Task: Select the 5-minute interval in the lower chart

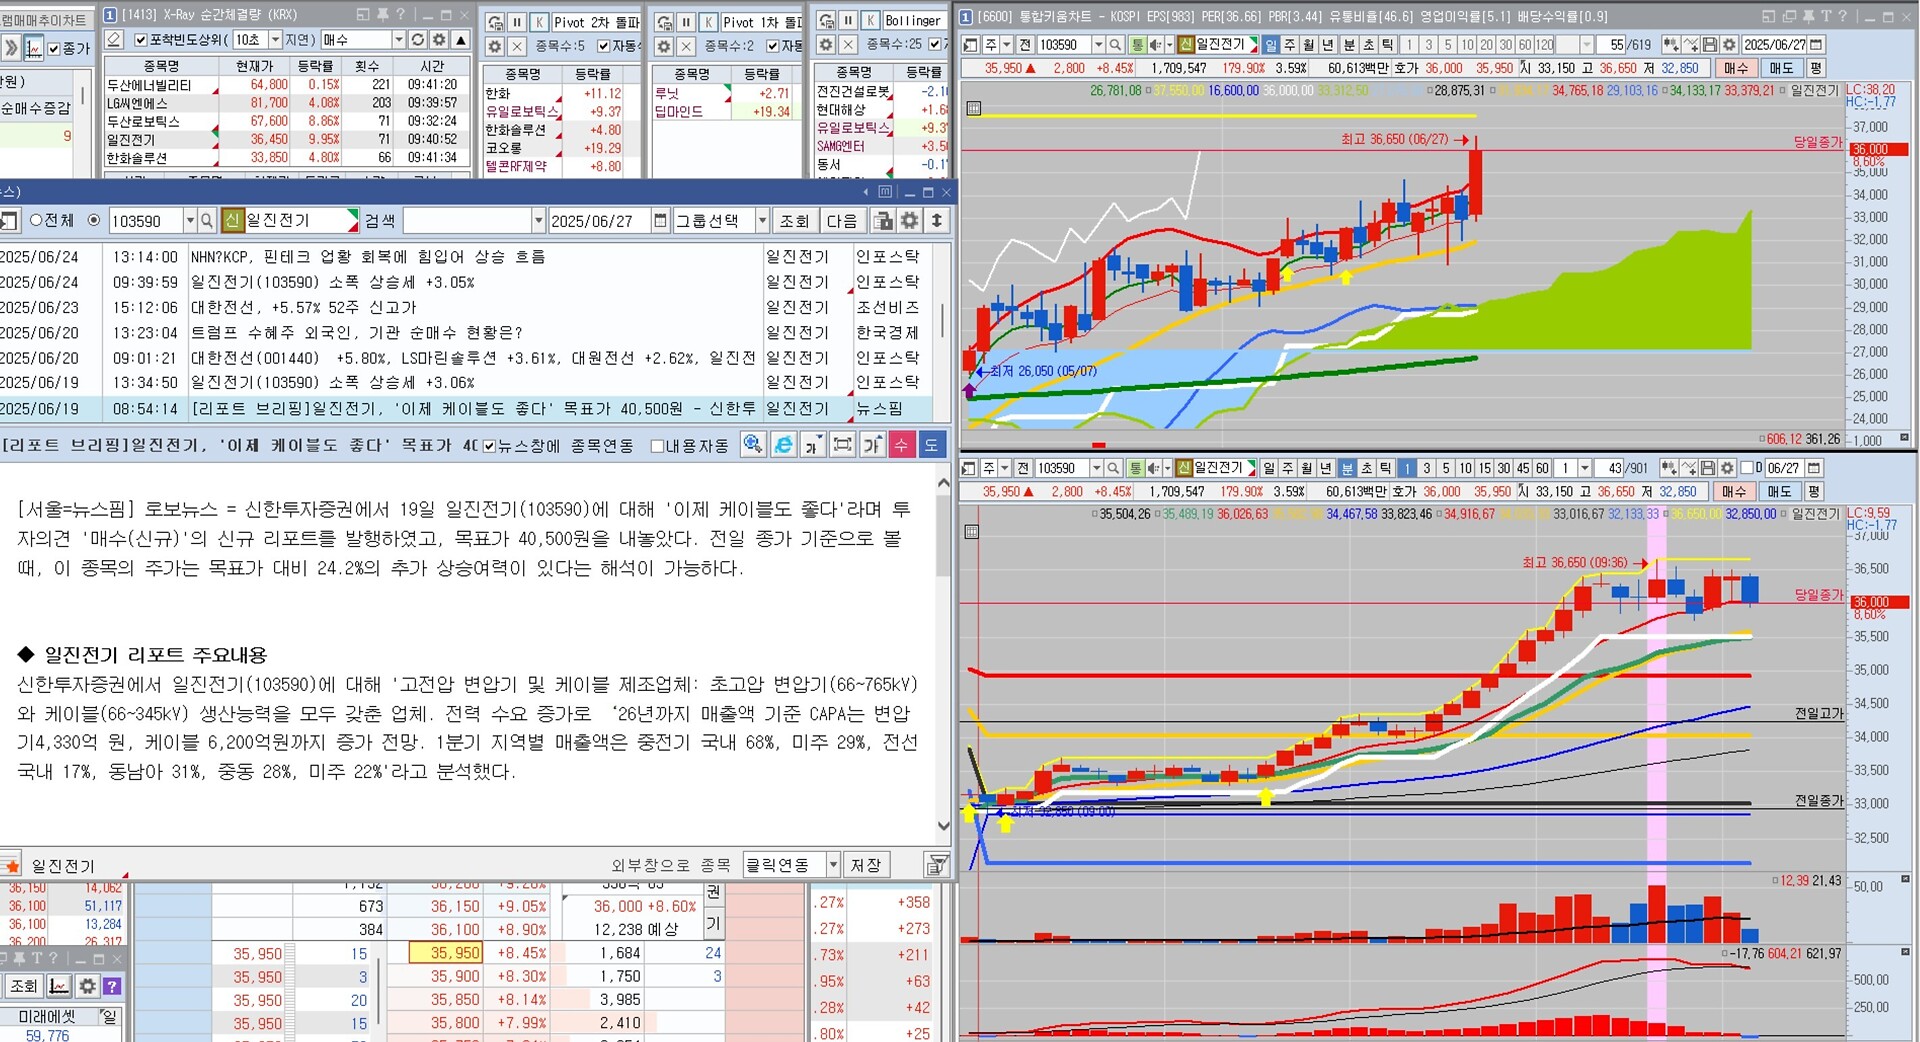Action: click(x=1446, y=468)
